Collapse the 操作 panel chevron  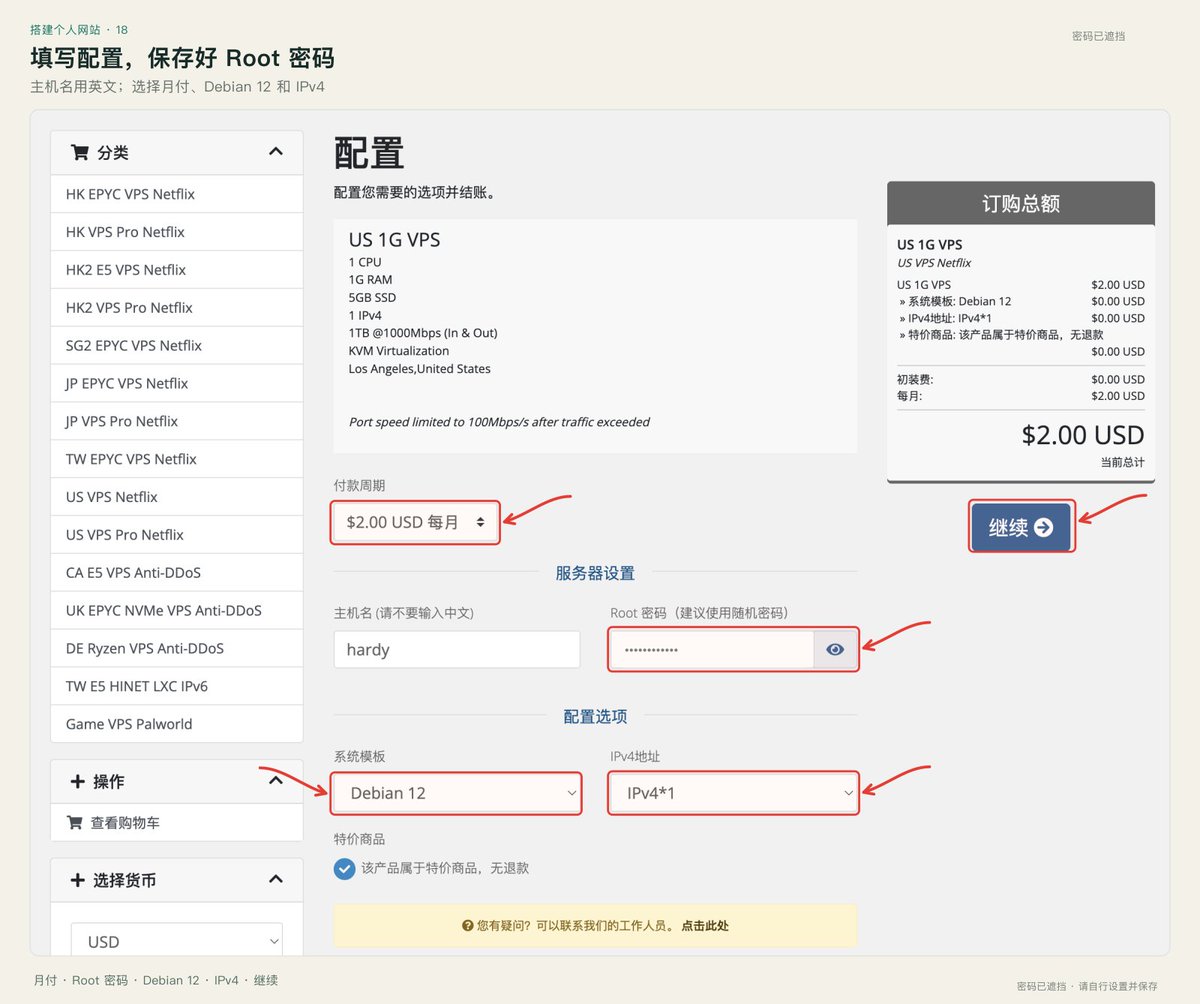click(276, 781)
